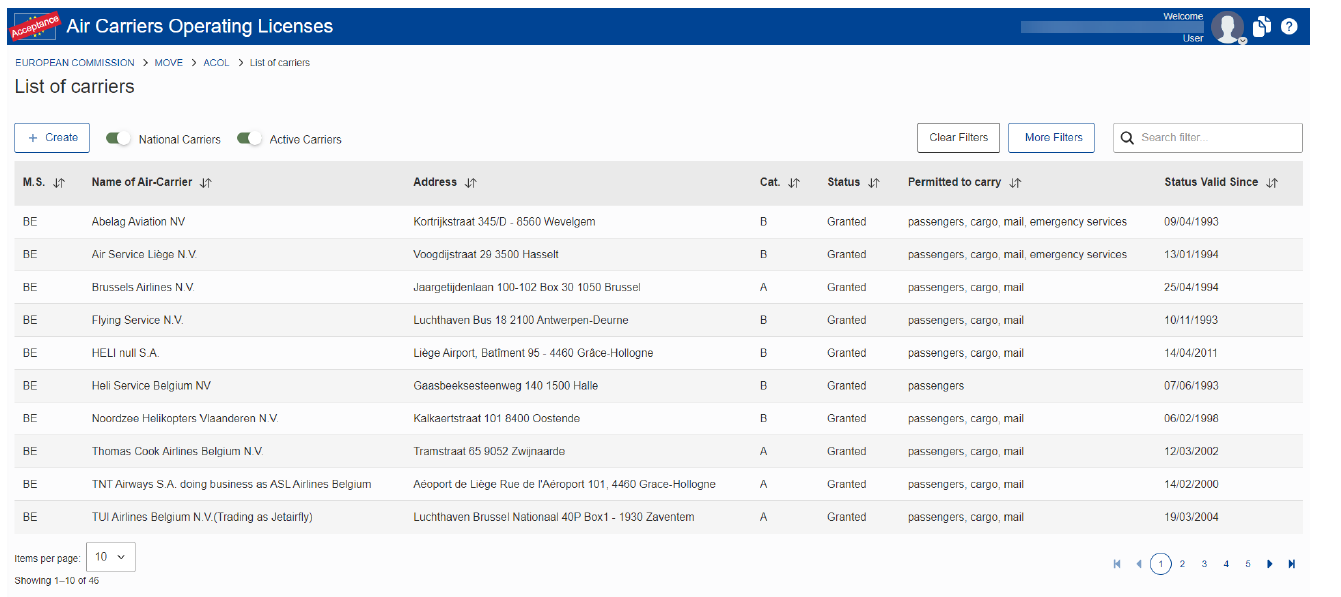Click address Kalkaertstraat 101 8400 Oostende
Viewport: 1341px width, 597px height.
[x=496, y=419]
